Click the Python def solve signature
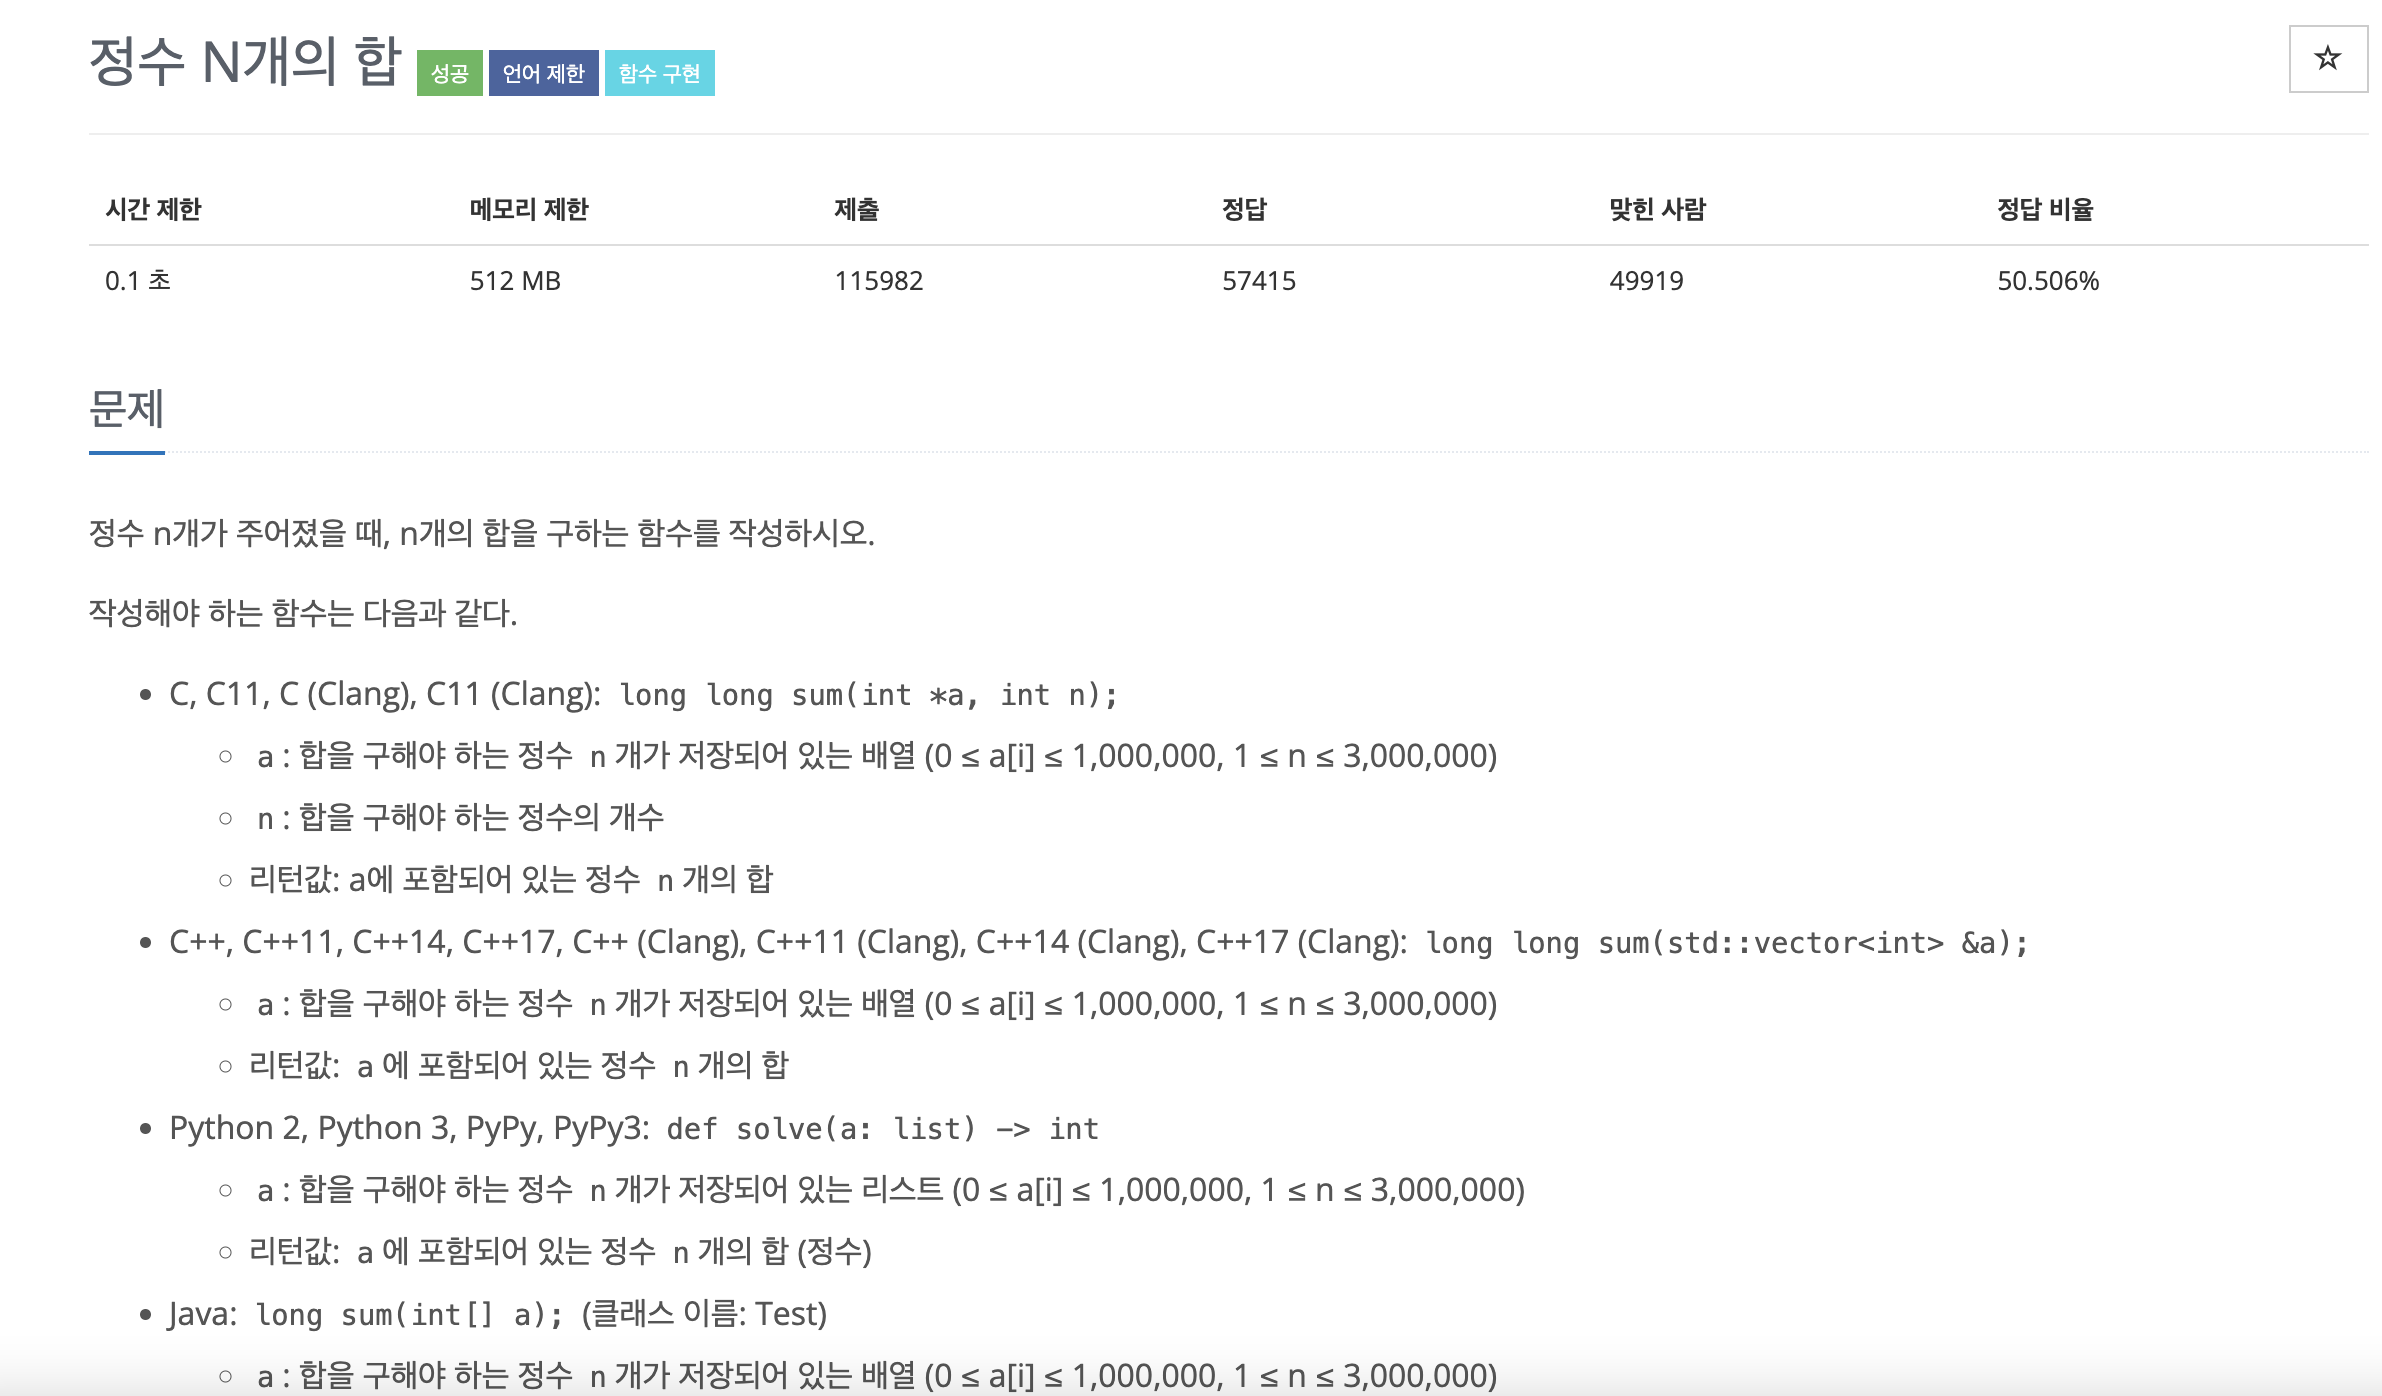 [x=882, y=1129]
